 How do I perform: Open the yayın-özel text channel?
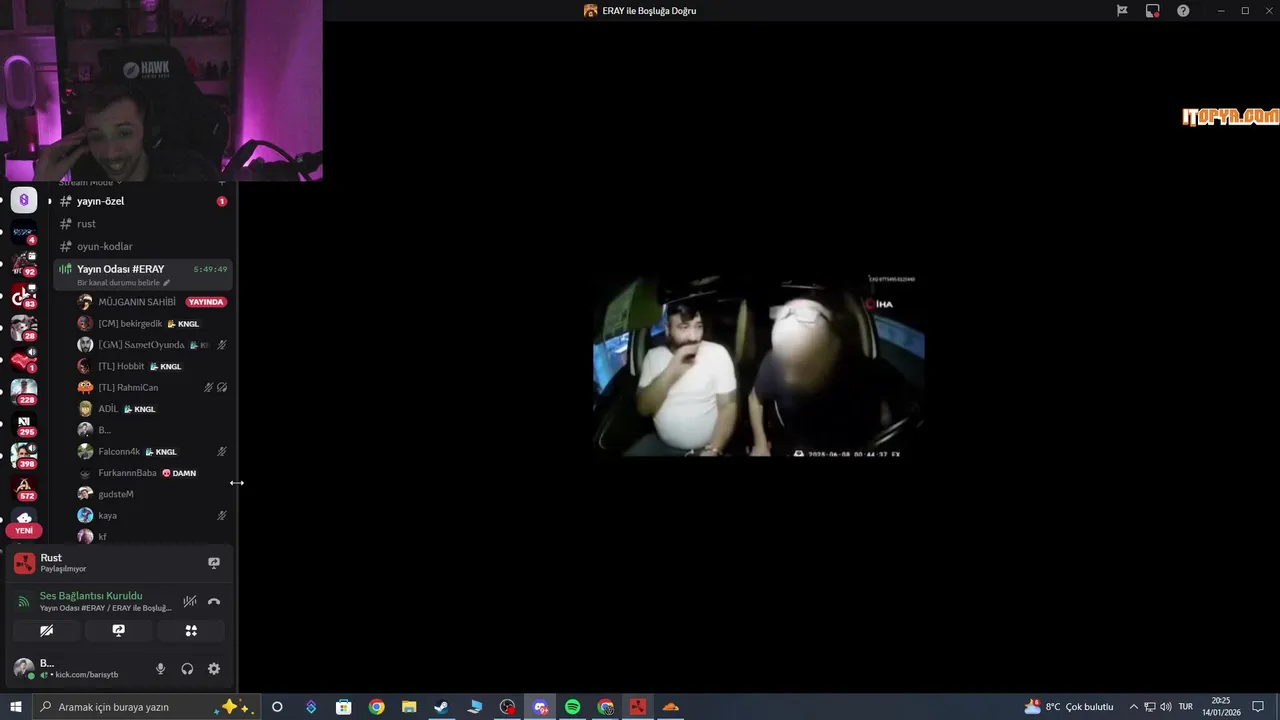tap(142, 201)
